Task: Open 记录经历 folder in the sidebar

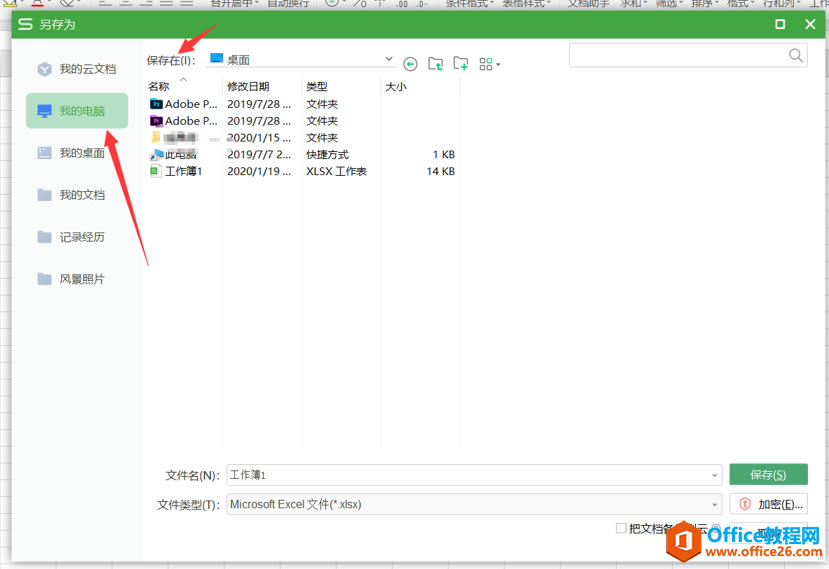Action: point(77,237)
